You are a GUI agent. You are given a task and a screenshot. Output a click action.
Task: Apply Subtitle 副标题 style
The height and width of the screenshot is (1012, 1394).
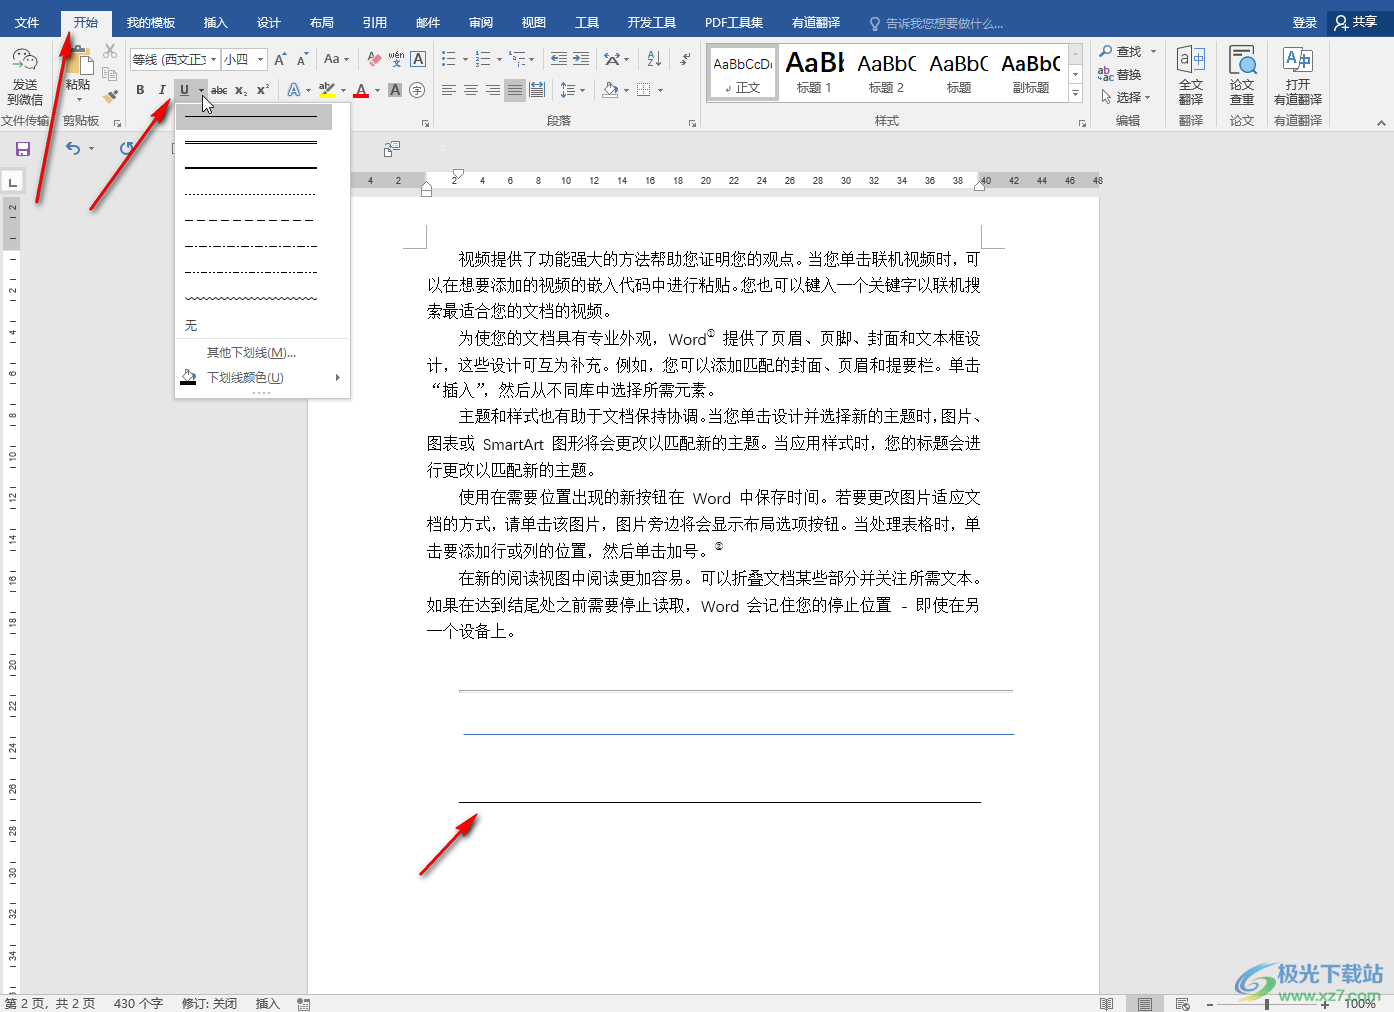1031,72
